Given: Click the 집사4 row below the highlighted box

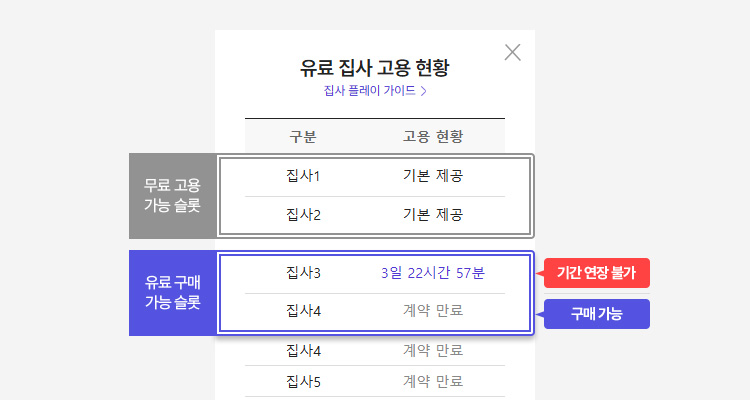Looking at the screenshot, I should pos(375,351).
